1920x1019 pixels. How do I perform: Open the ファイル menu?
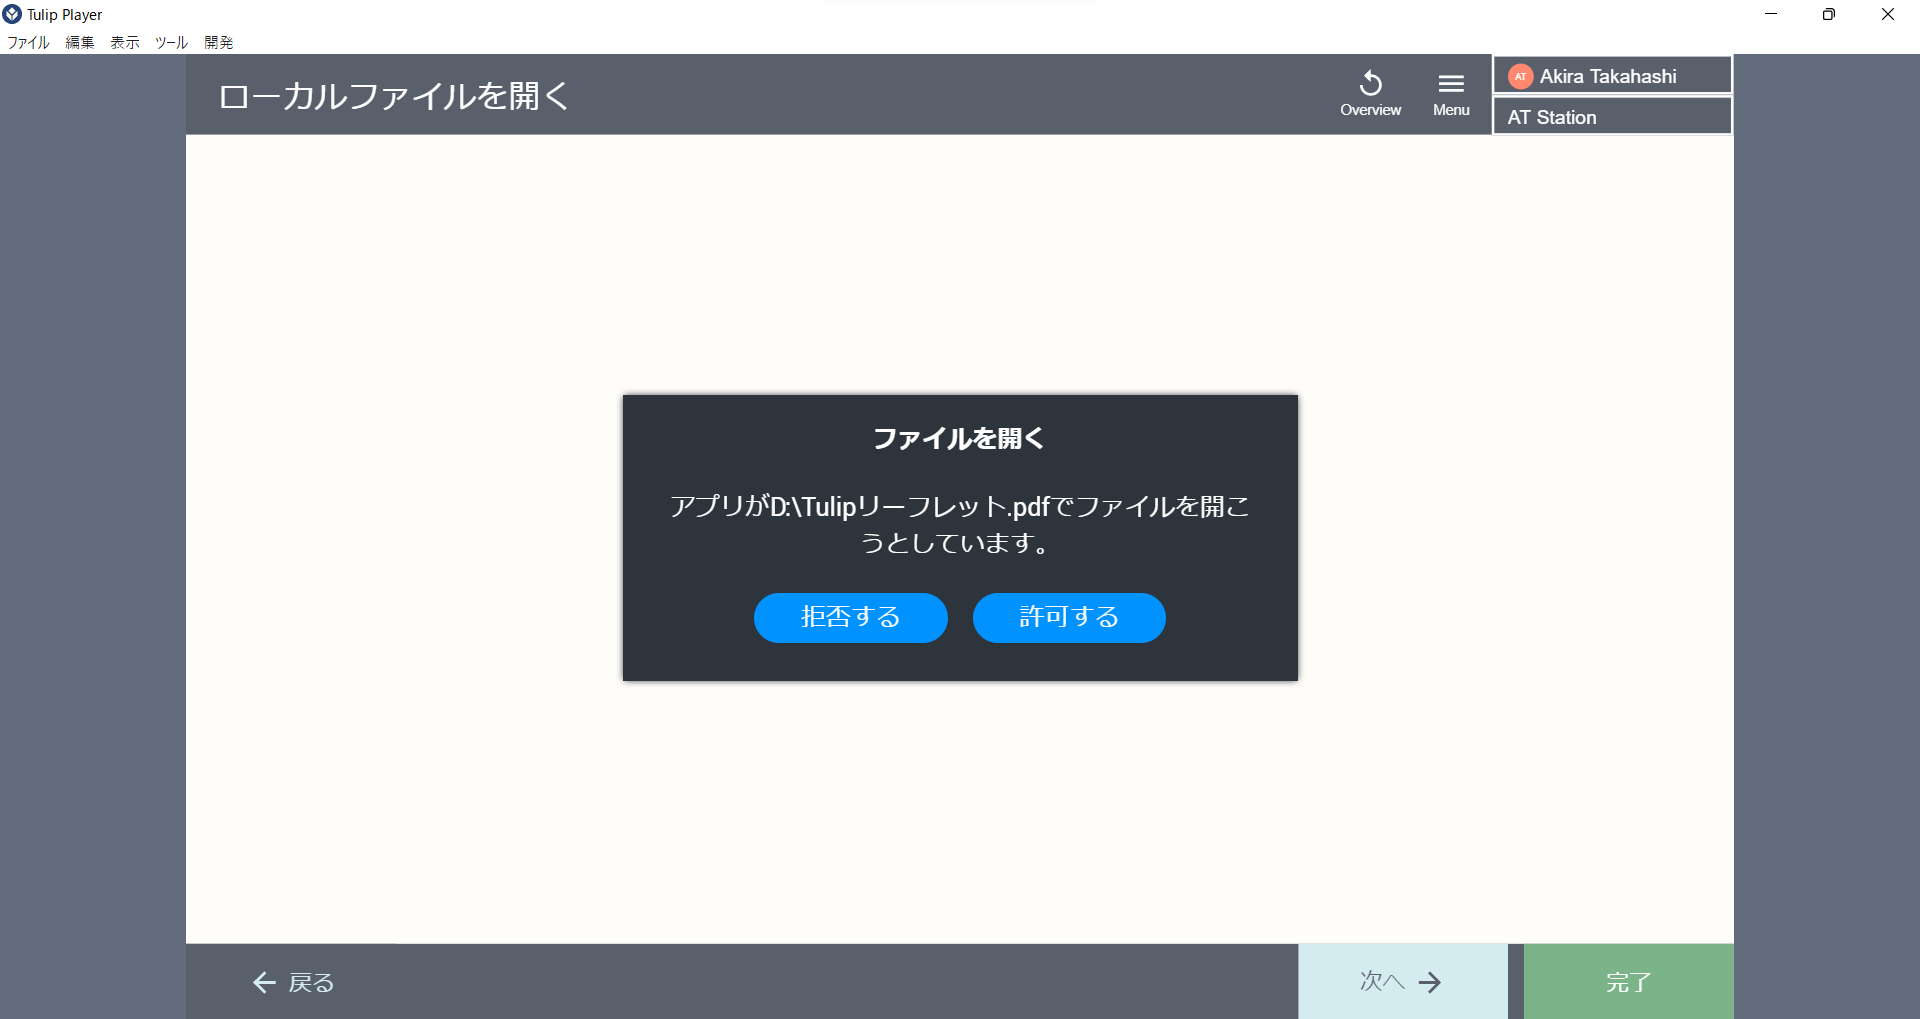coord(28,42)
